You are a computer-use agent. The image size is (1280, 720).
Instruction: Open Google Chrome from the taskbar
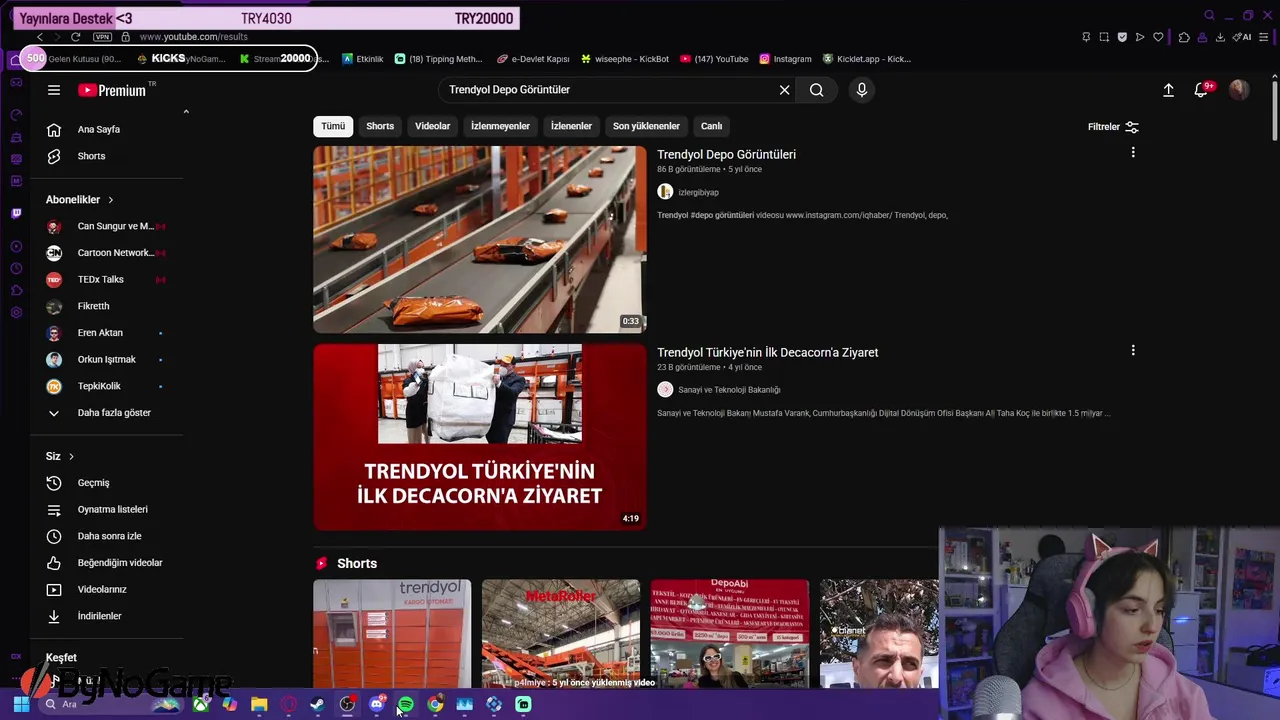click(x=435, y=705)
